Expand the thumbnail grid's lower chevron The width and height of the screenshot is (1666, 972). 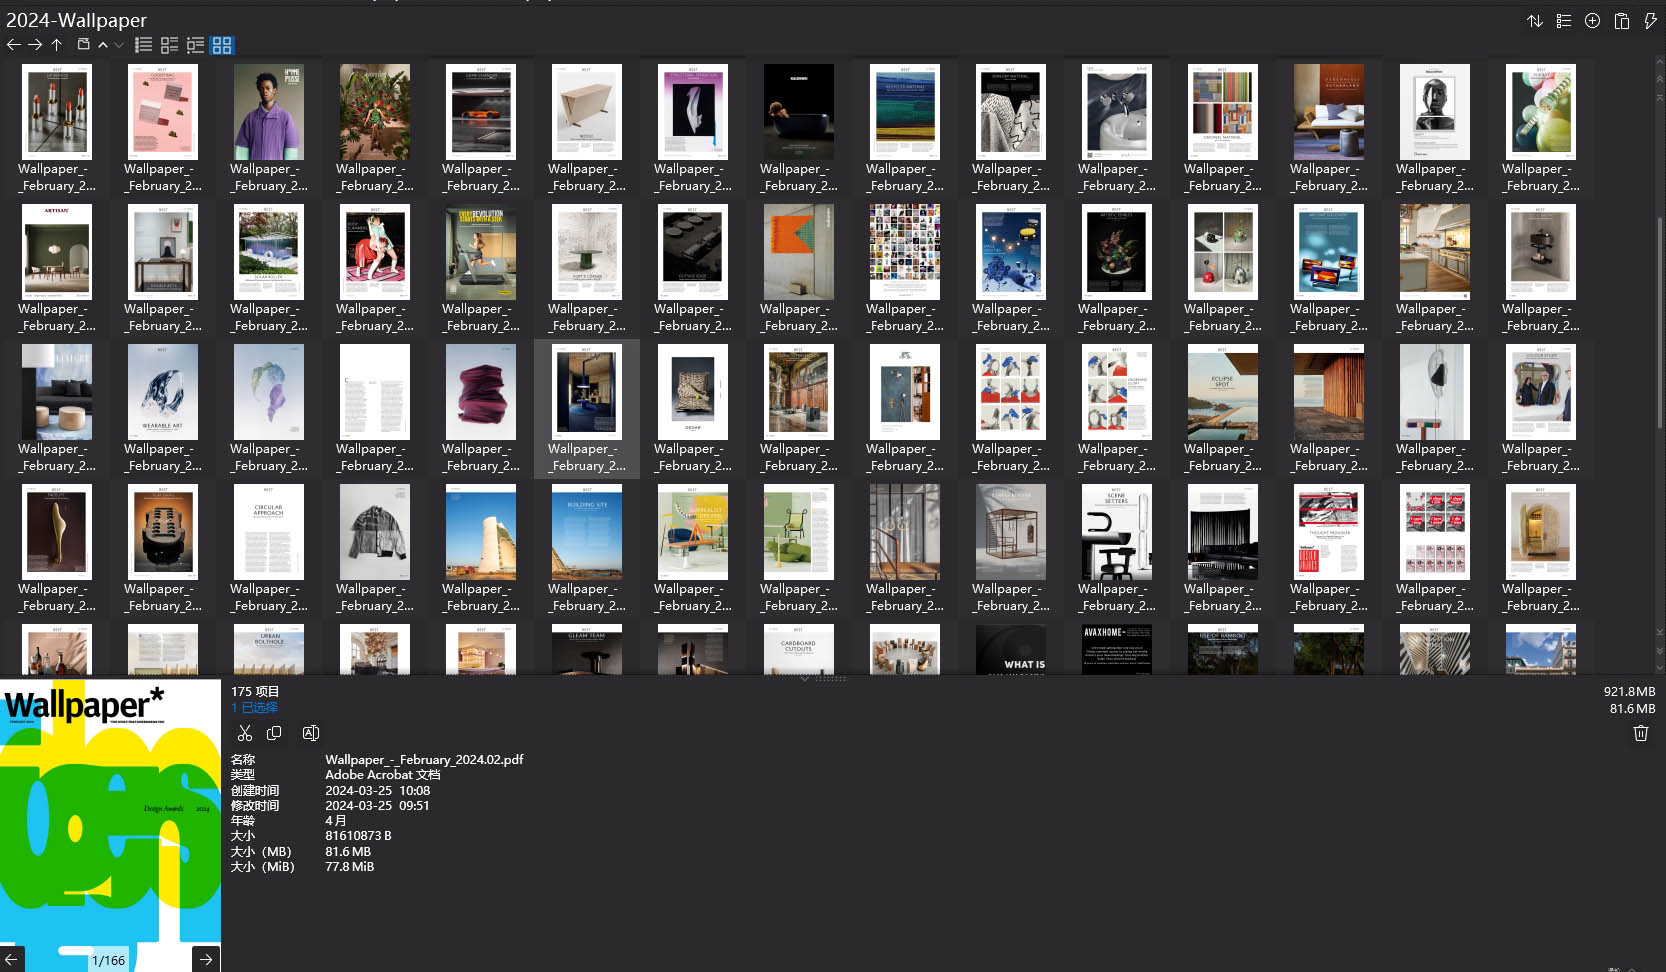(805, 679)
